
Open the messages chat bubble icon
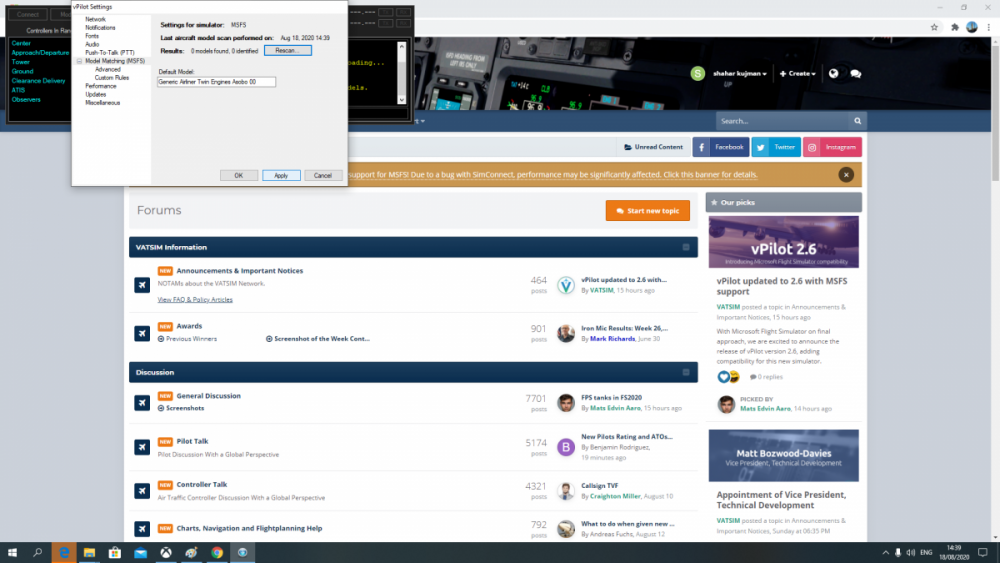coord(856,74)
